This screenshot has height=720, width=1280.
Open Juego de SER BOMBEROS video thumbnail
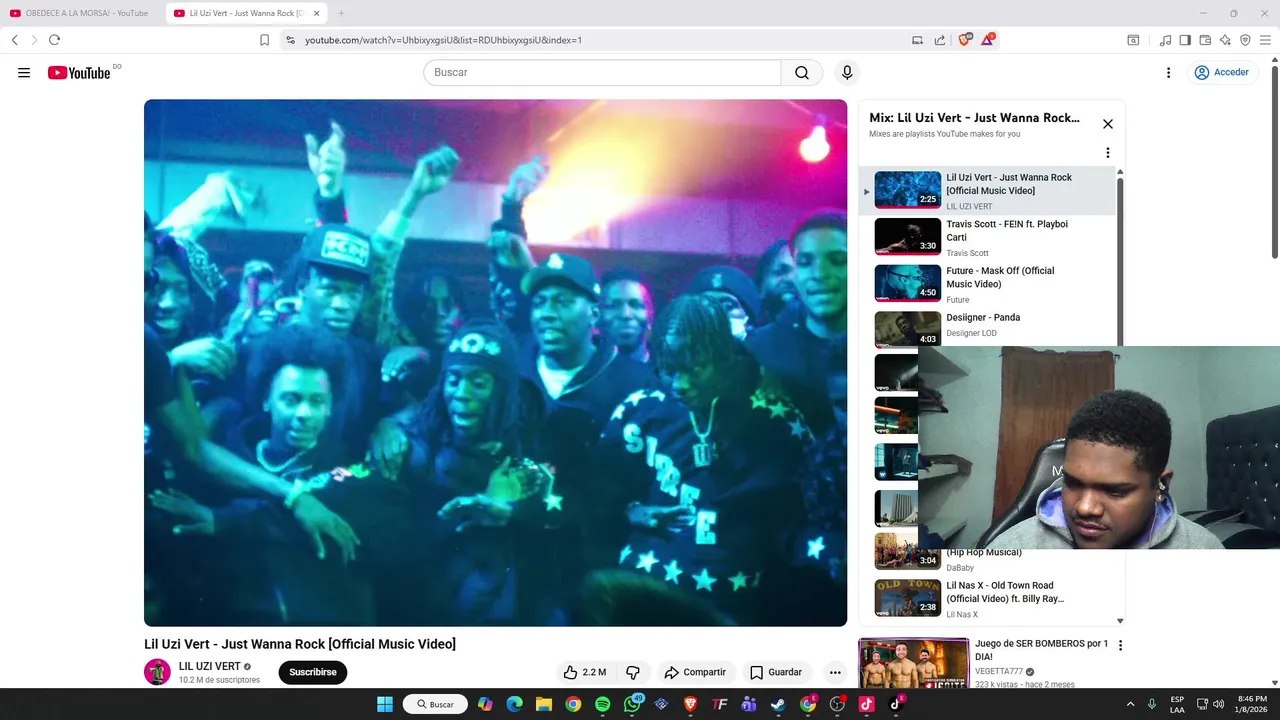[x=914, y=664]
